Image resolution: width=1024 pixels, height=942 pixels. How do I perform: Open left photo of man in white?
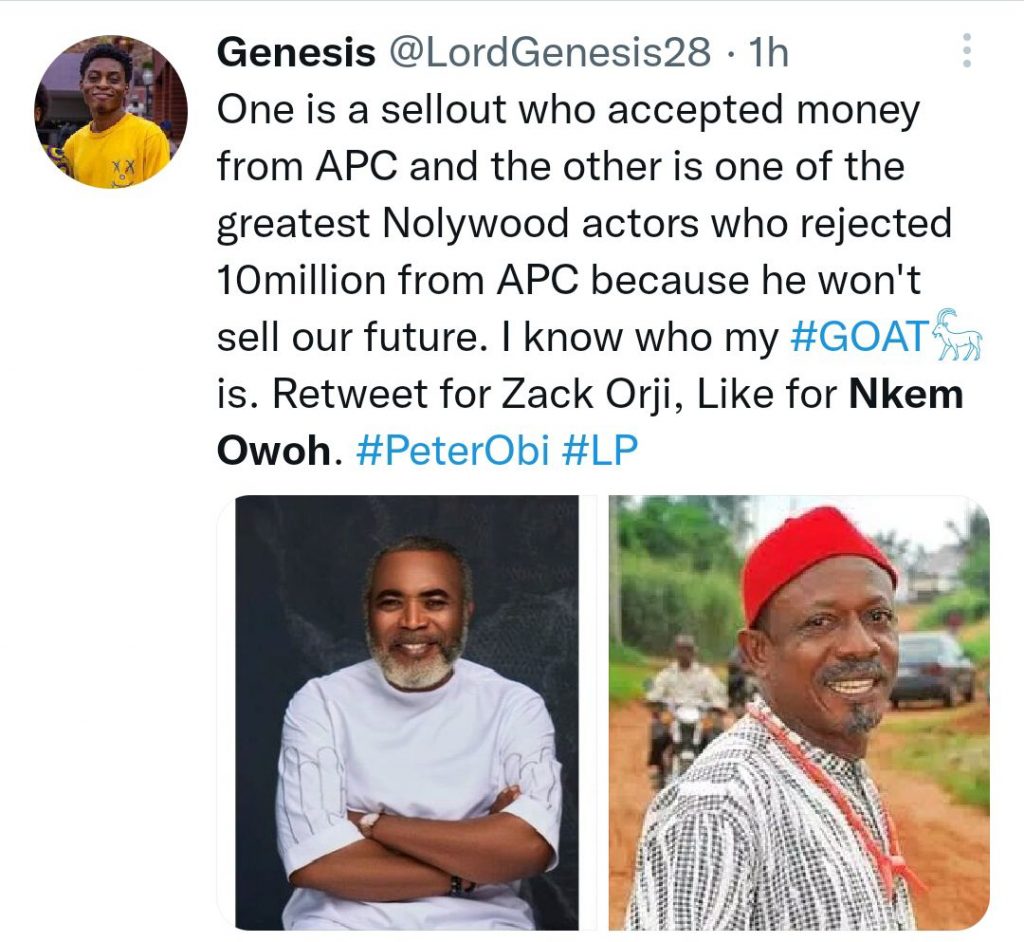coord(407,712)
